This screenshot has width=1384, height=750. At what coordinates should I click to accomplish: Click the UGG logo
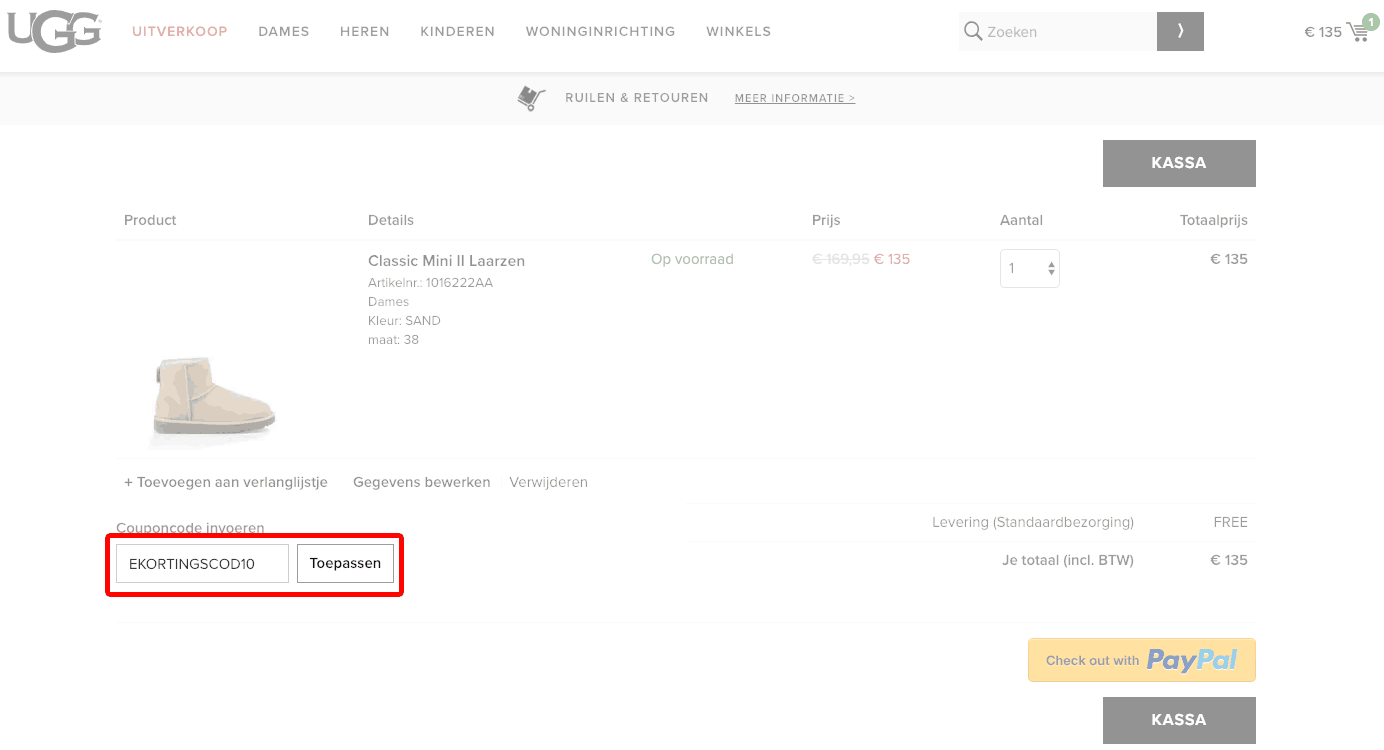pyautogui.click(x=54, y=31)
